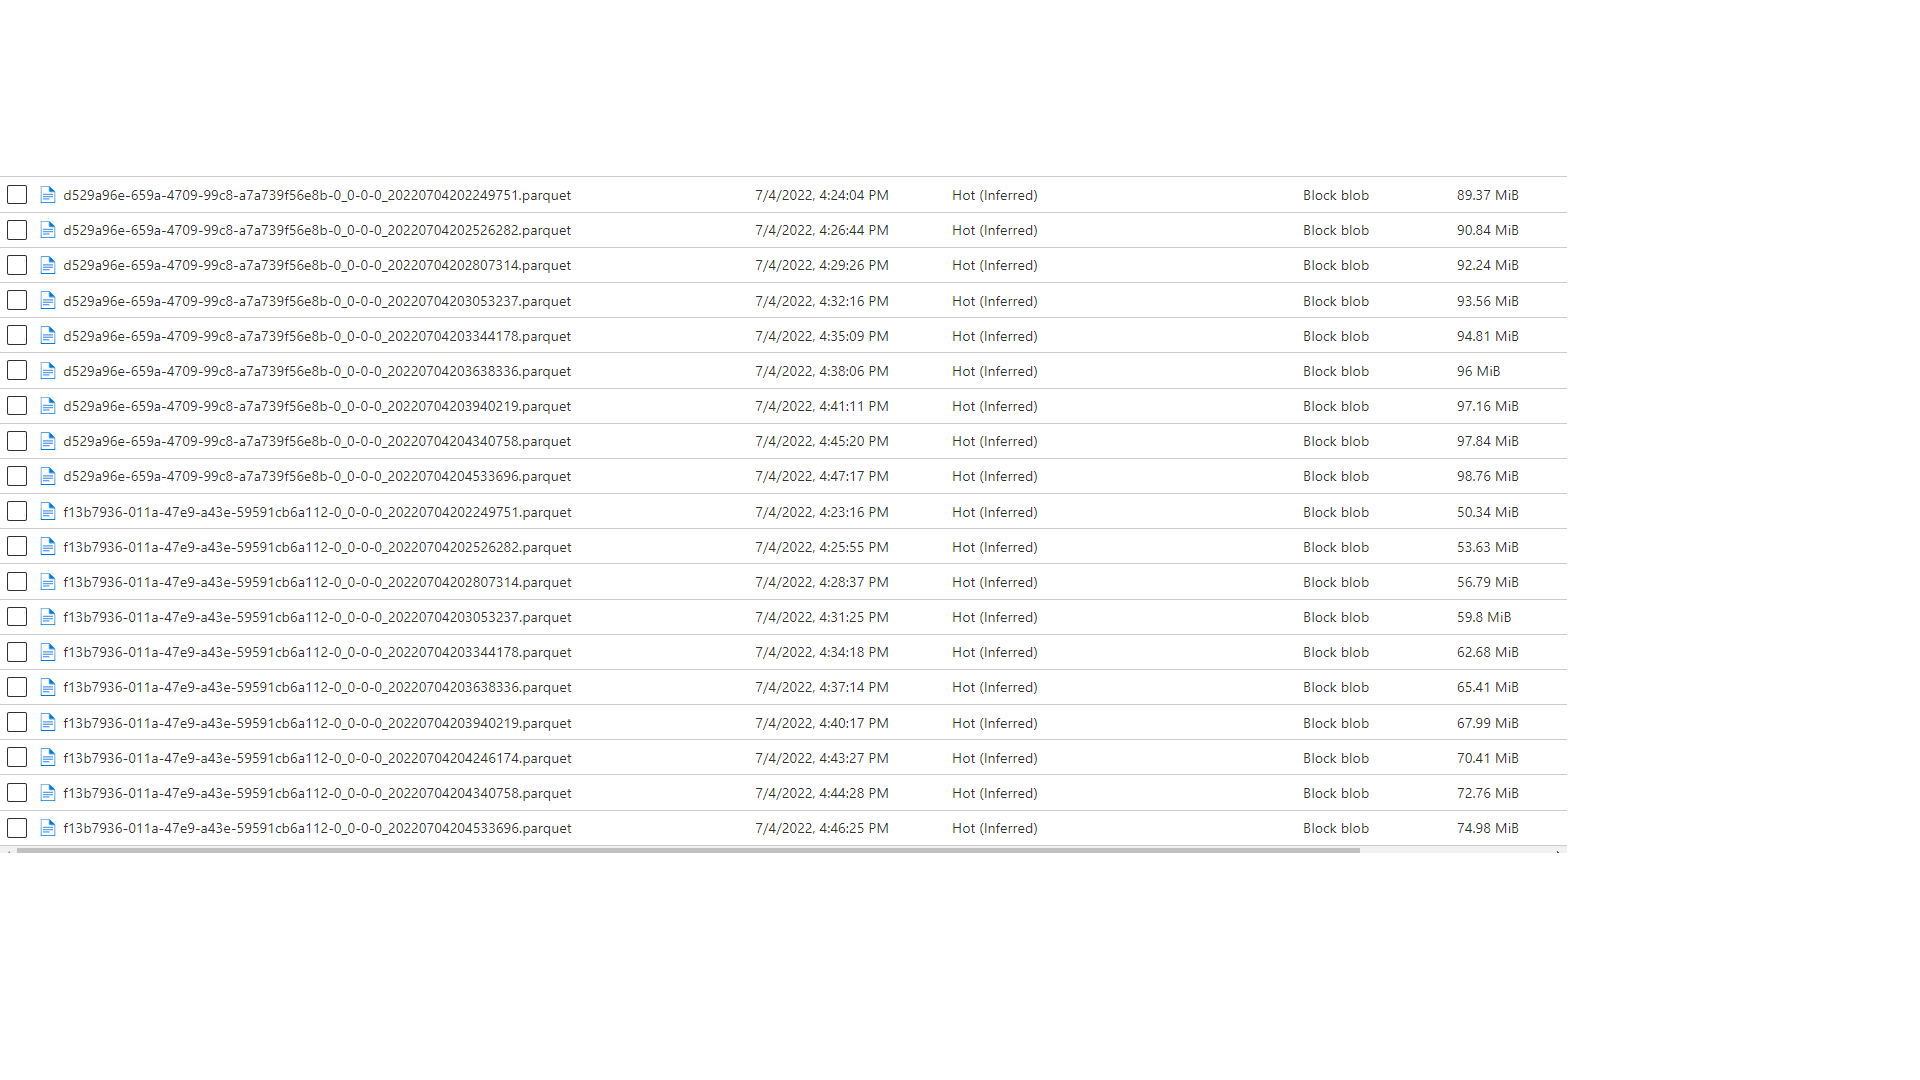Click Block blob type in 65.41 MiB row
Screen dimensions: 1920x1080
(1335, 687)
